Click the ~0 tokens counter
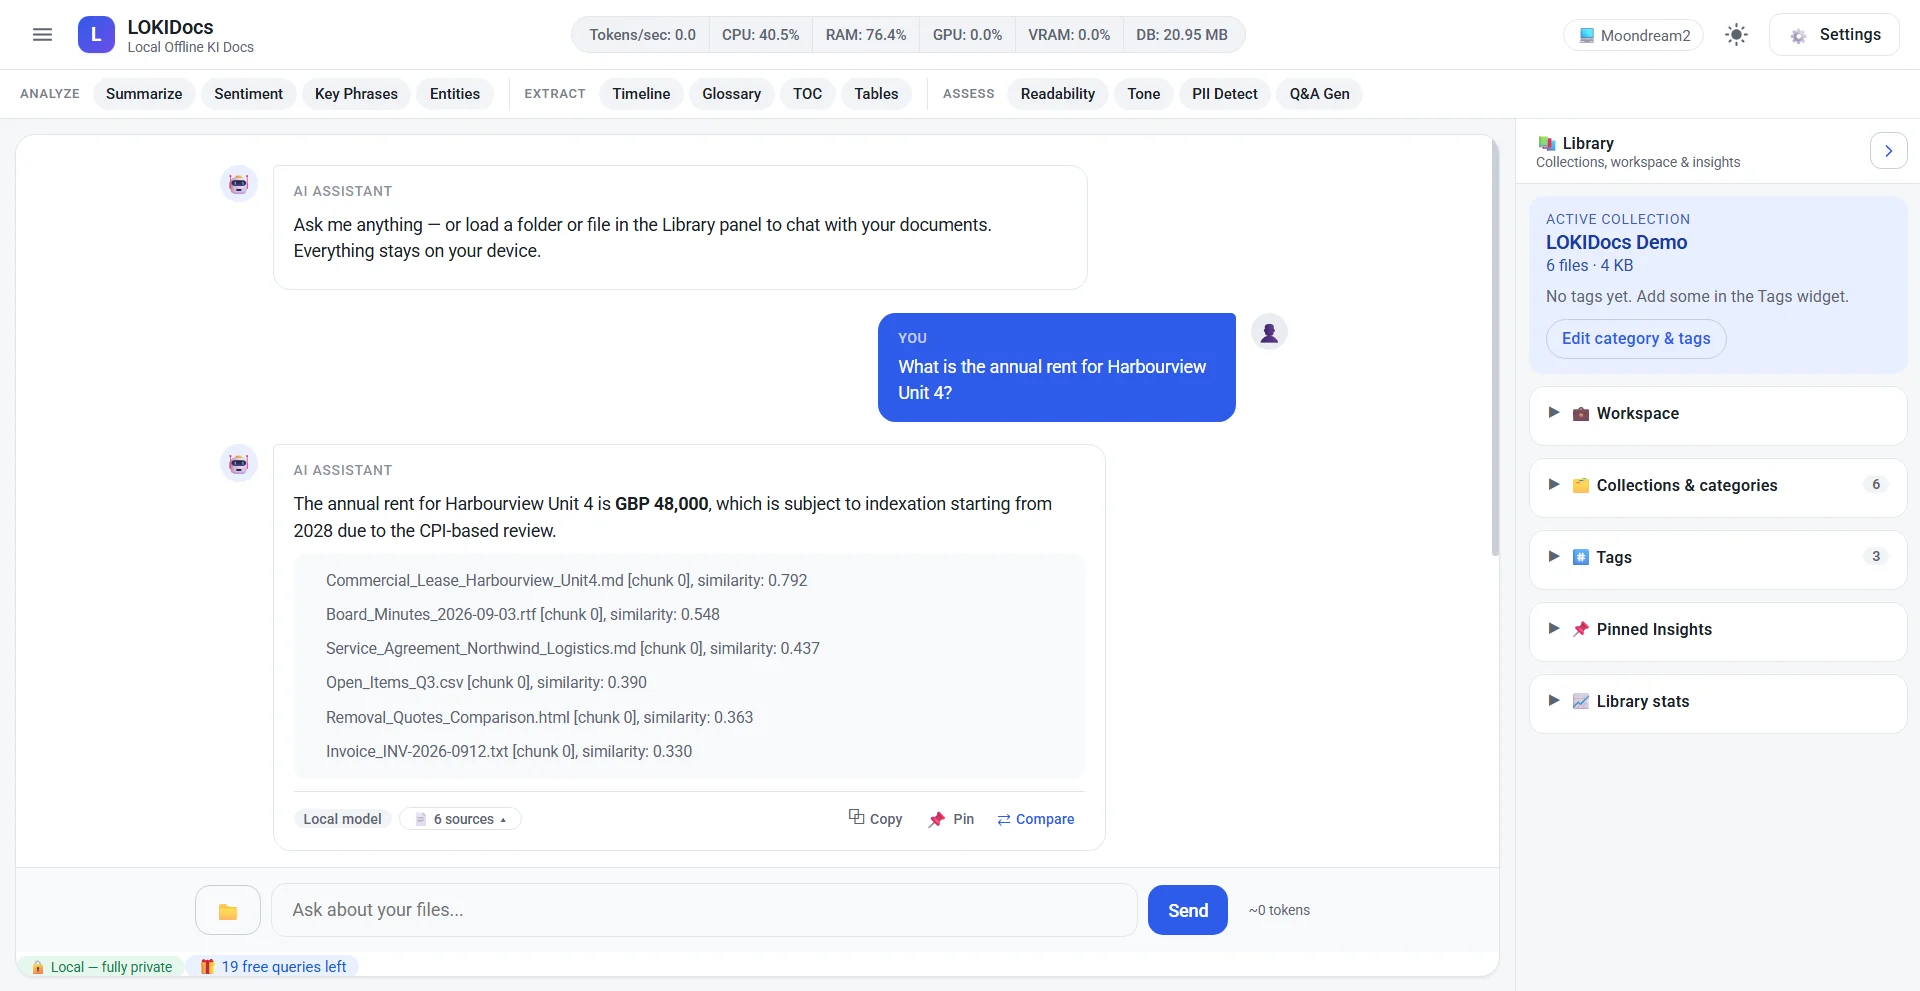Screen dimensions: 1920x991 [x=1279, y=910]
